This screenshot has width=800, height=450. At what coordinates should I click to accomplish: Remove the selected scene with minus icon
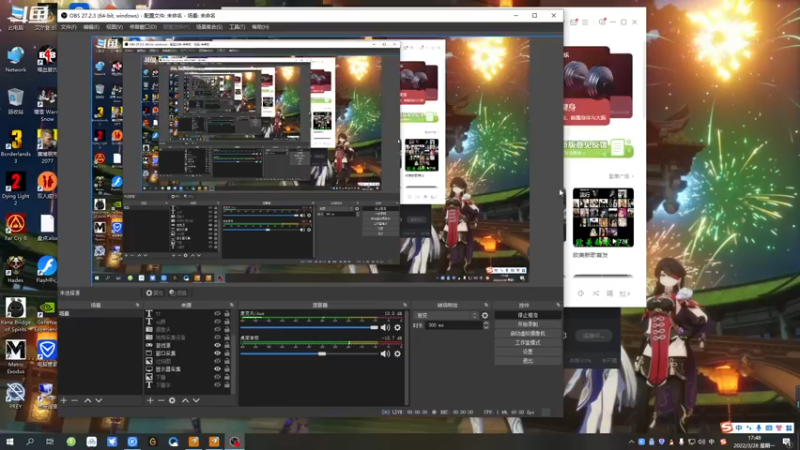74,401
